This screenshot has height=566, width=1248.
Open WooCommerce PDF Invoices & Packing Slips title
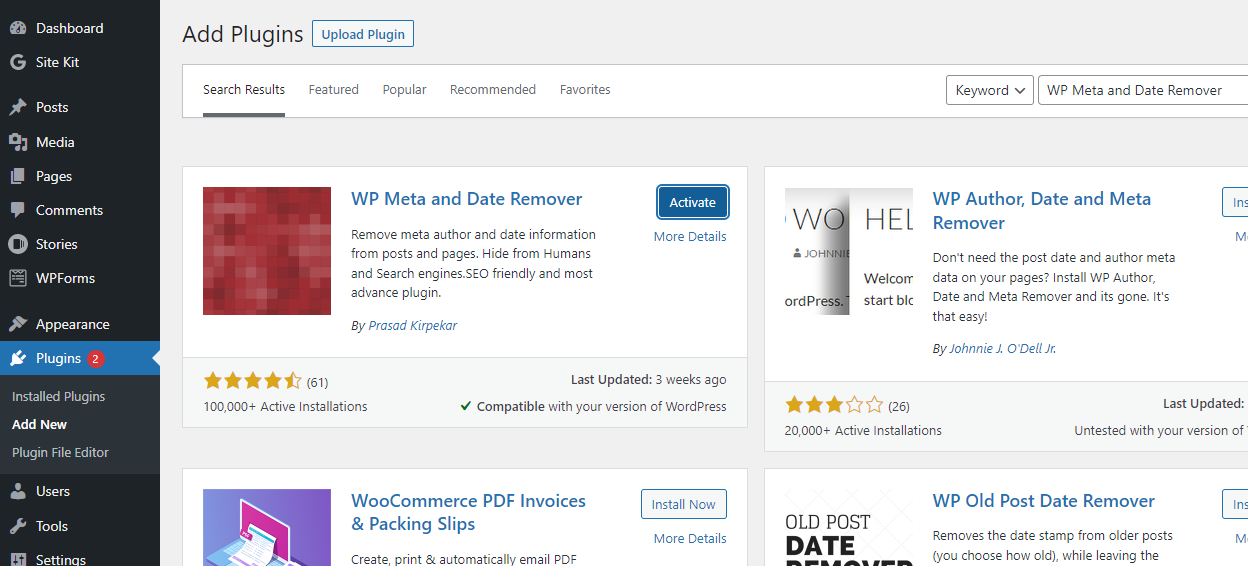click(469, 512)
